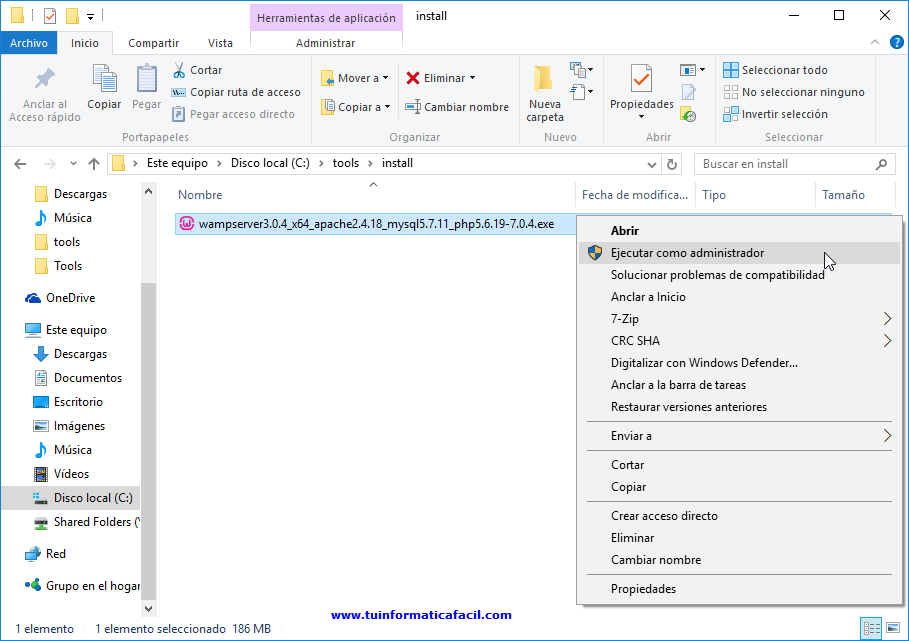Click the search magnifier icon
The width and height of the screenshot is (909, 641).
coord(881,164)
